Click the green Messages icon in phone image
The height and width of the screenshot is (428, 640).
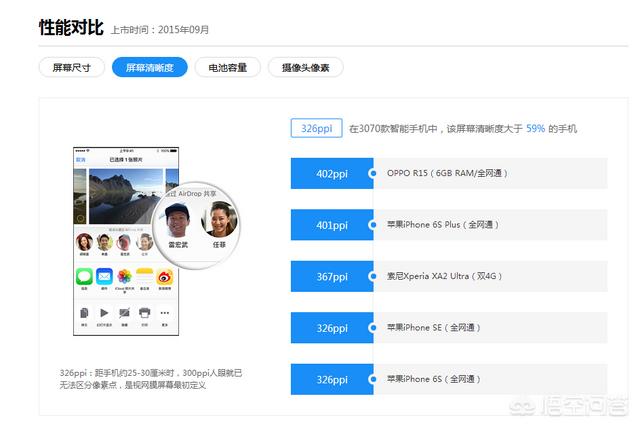[84, 277]
